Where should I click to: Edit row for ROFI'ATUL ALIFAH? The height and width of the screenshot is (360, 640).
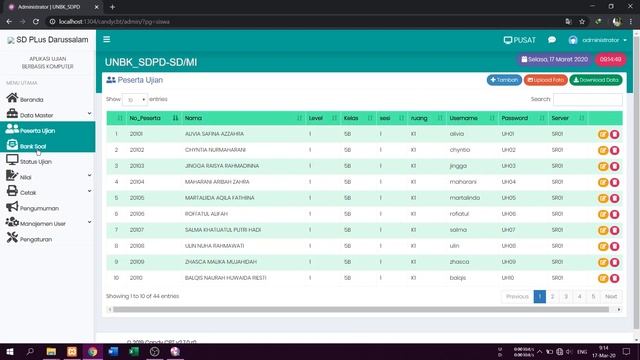(x=603, y=214)
